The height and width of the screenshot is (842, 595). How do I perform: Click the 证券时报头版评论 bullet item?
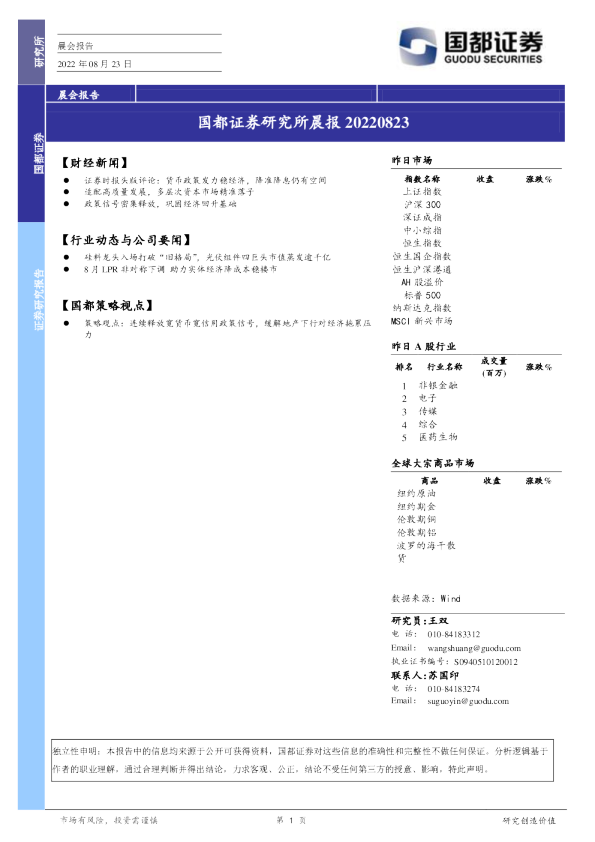tap(205, 180)
